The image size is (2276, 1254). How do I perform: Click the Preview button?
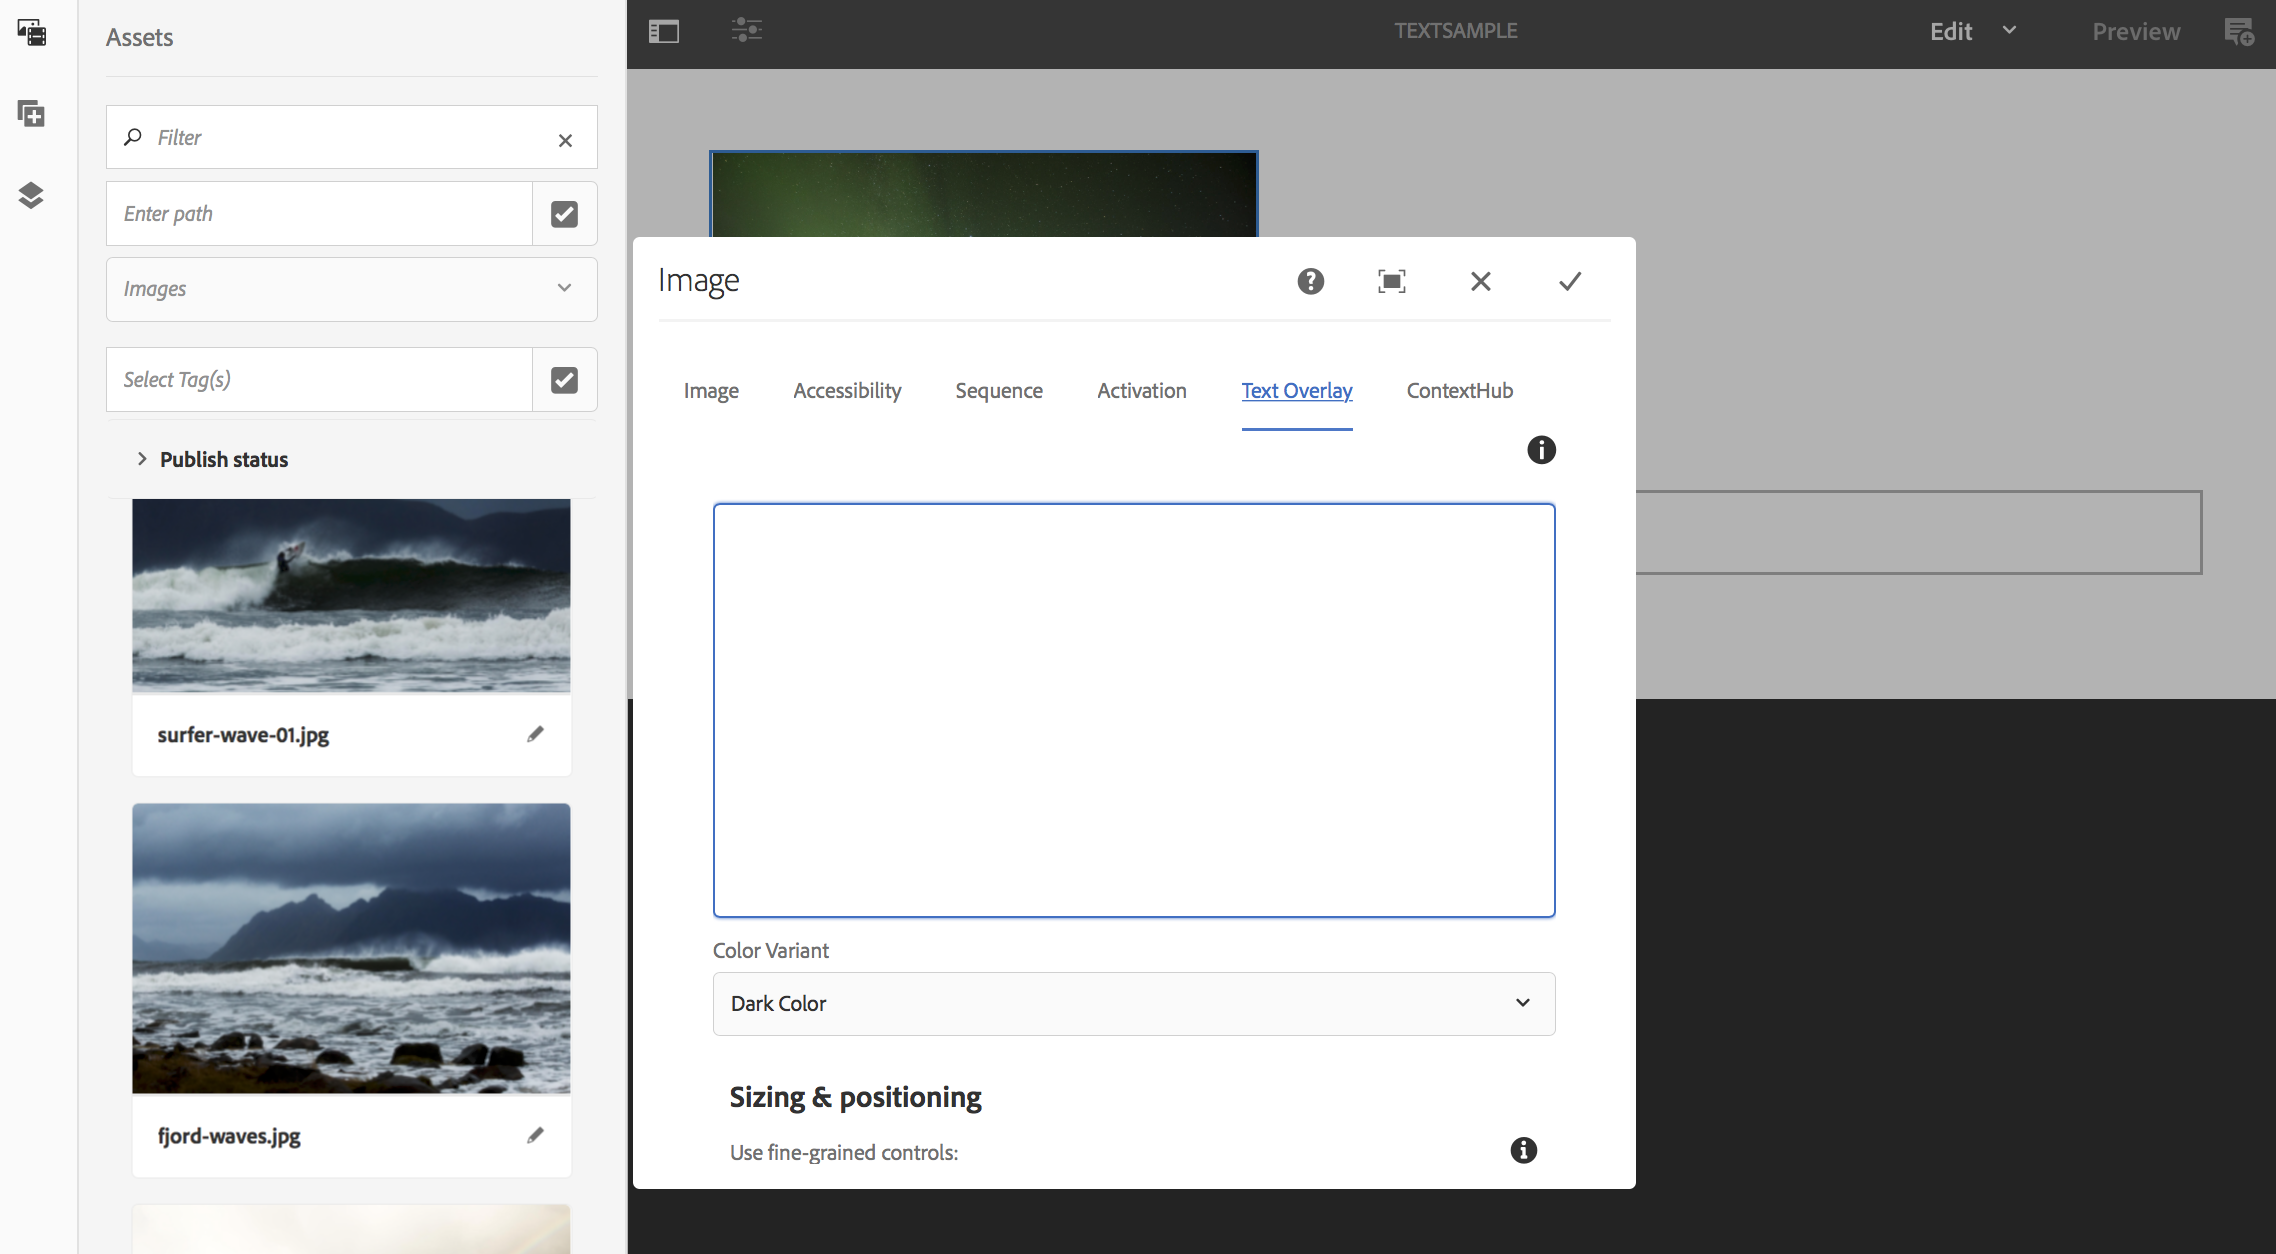[x=2136, y=32]
